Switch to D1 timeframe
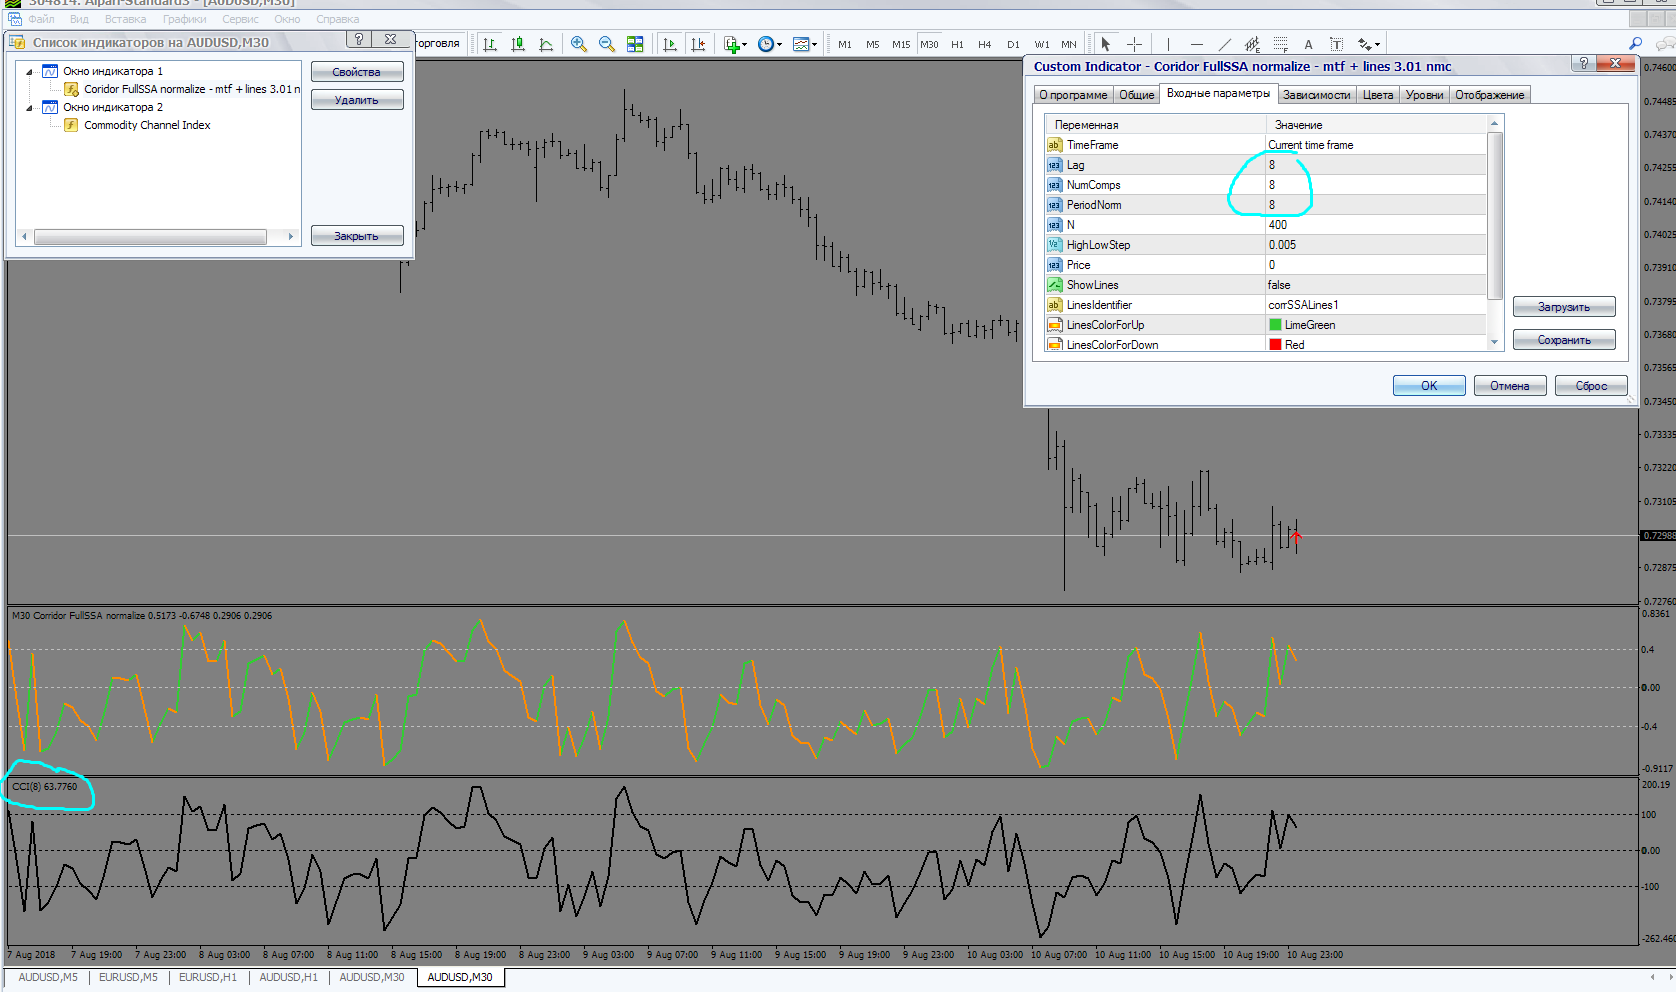This screenshot has height=992, width=1676. (1013, 44)
